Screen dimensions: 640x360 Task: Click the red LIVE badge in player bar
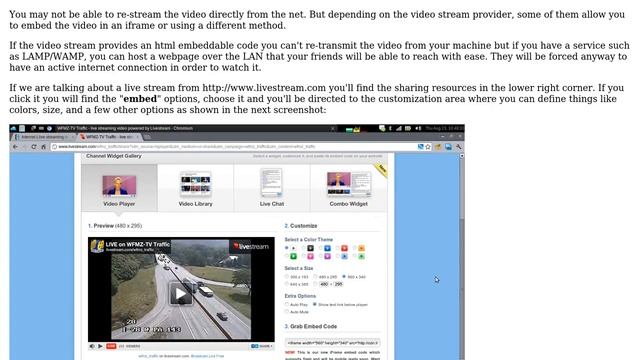(111, 346)
